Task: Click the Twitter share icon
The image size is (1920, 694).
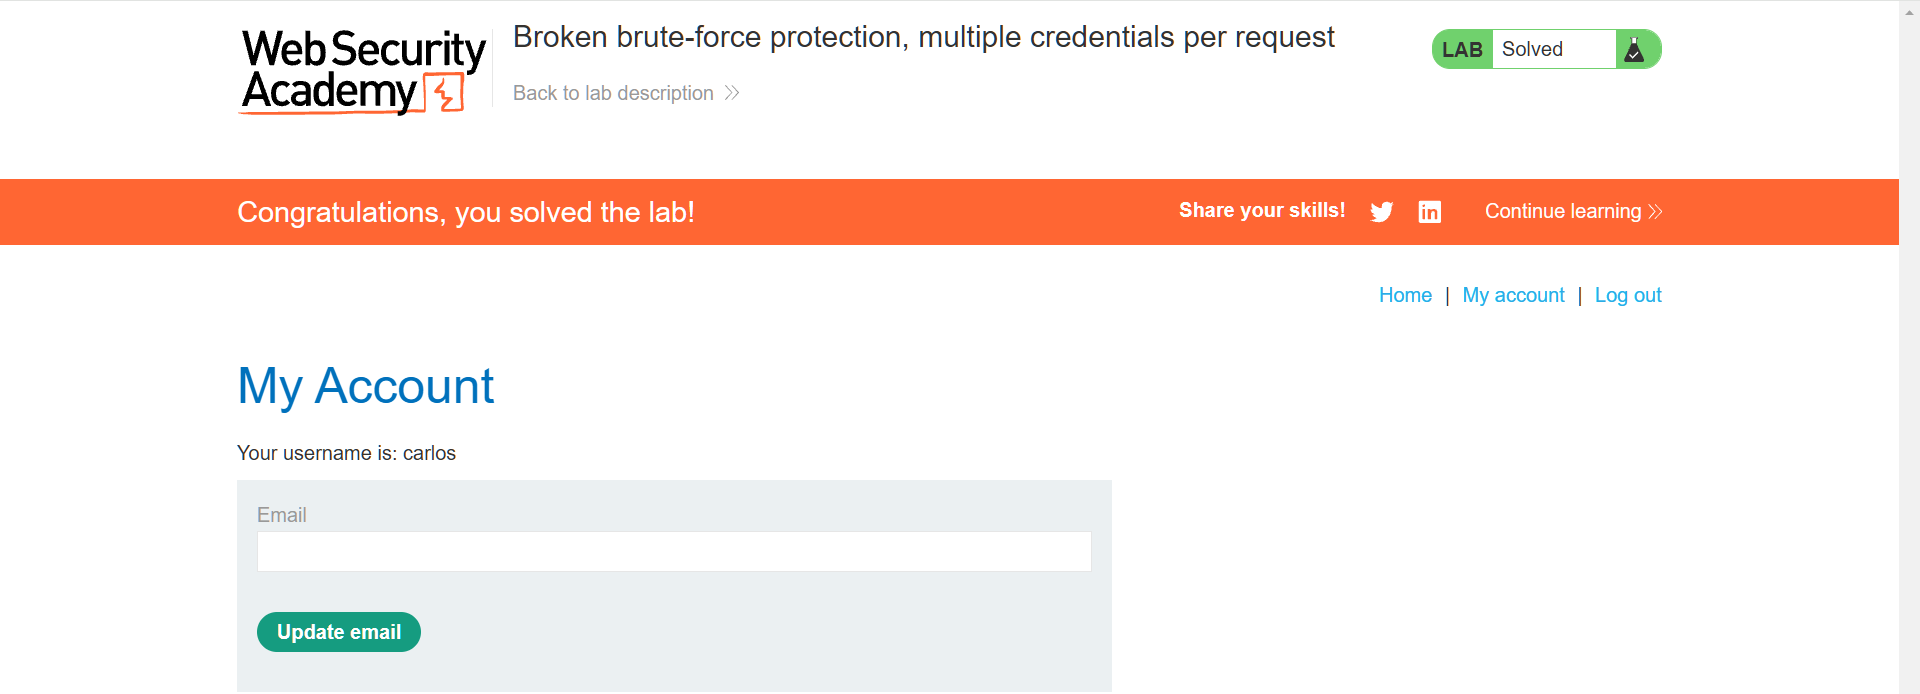Action: tap(1381, 212)
